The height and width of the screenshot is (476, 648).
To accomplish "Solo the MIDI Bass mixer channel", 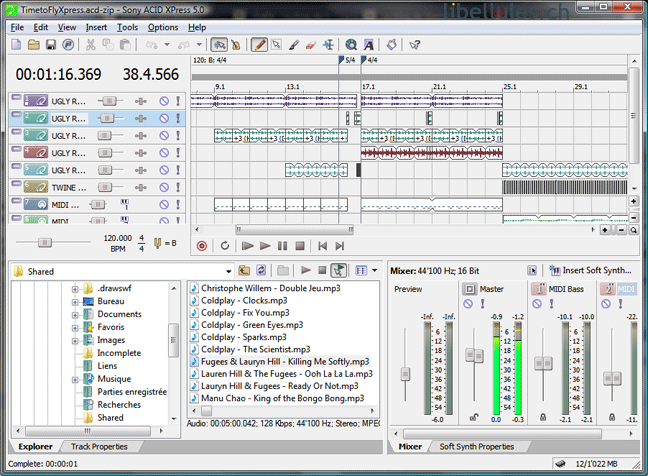I will pyautogui.click(x=551, y=304).
